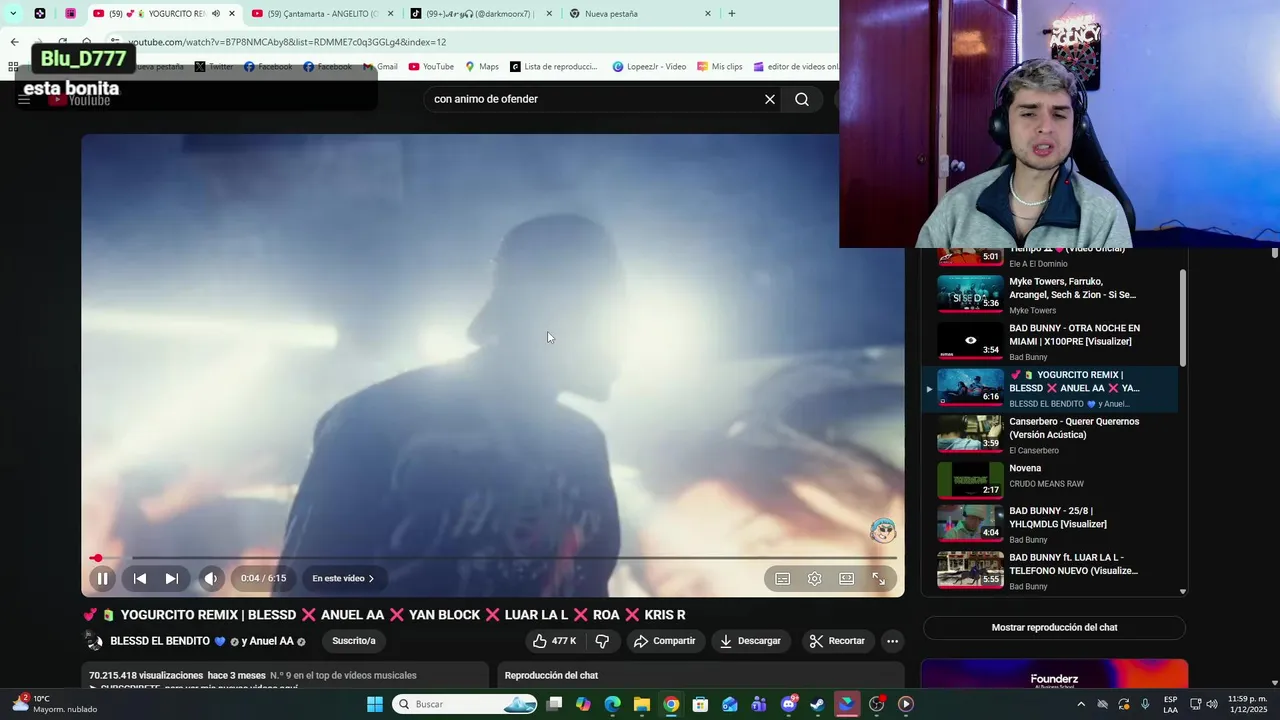
Task: Skip to the previous video in the player
Action: (140, 578)
